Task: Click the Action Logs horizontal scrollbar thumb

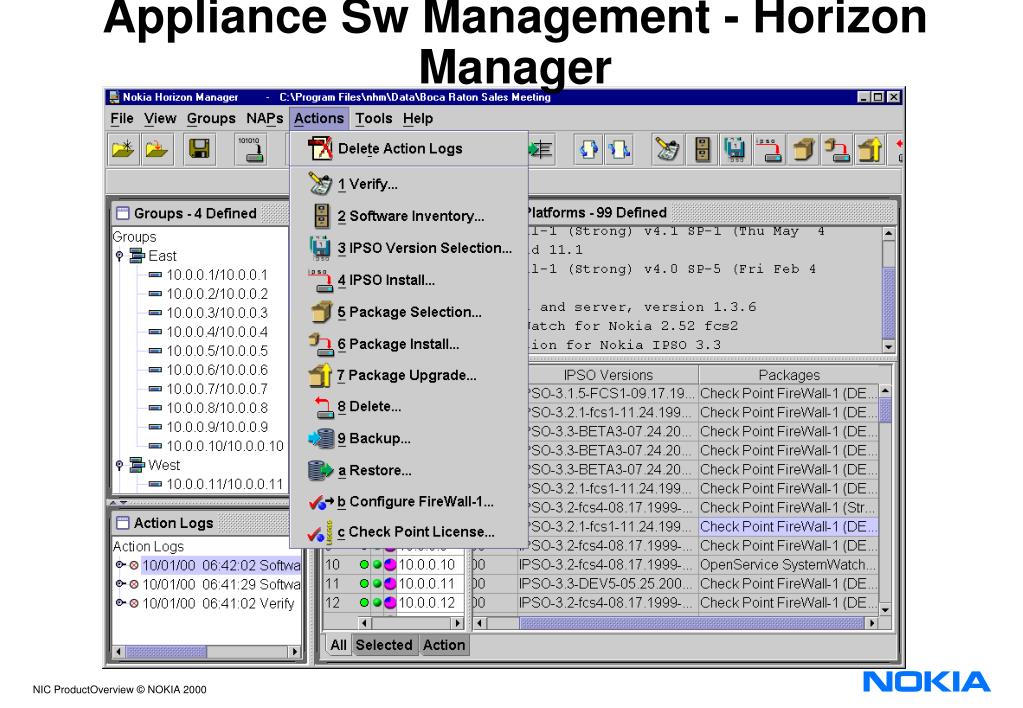Action: tap(166, 651)
